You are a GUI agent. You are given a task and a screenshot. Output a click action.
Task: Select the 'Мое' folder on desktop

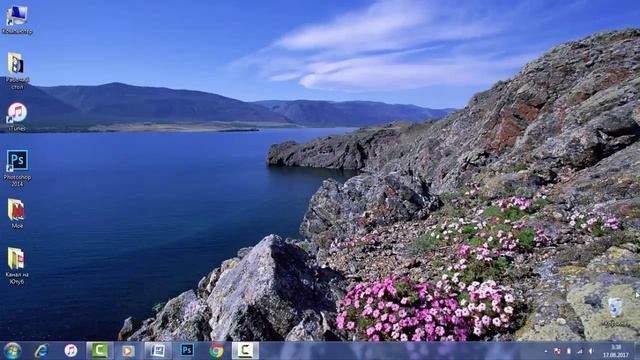tap(17, 213)
